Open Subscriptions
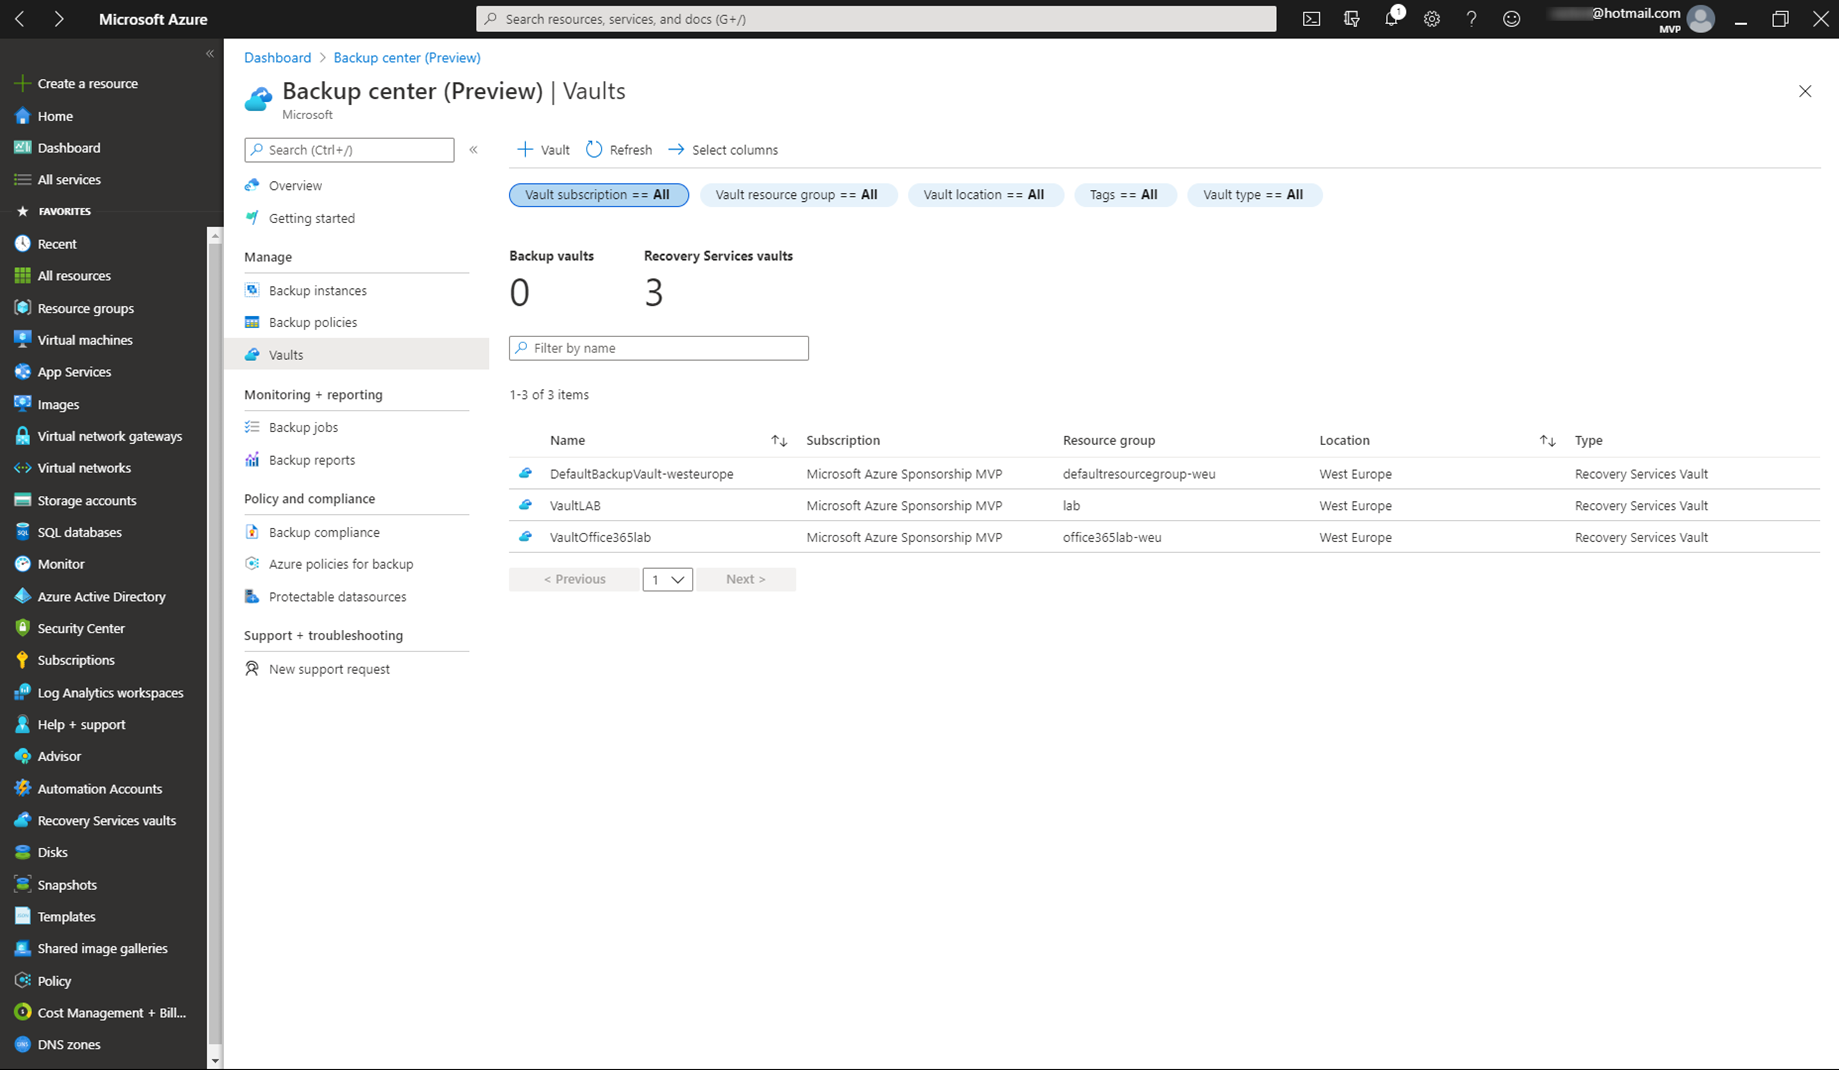This screenshot has width=1839, height=1070. coord(76,660)
